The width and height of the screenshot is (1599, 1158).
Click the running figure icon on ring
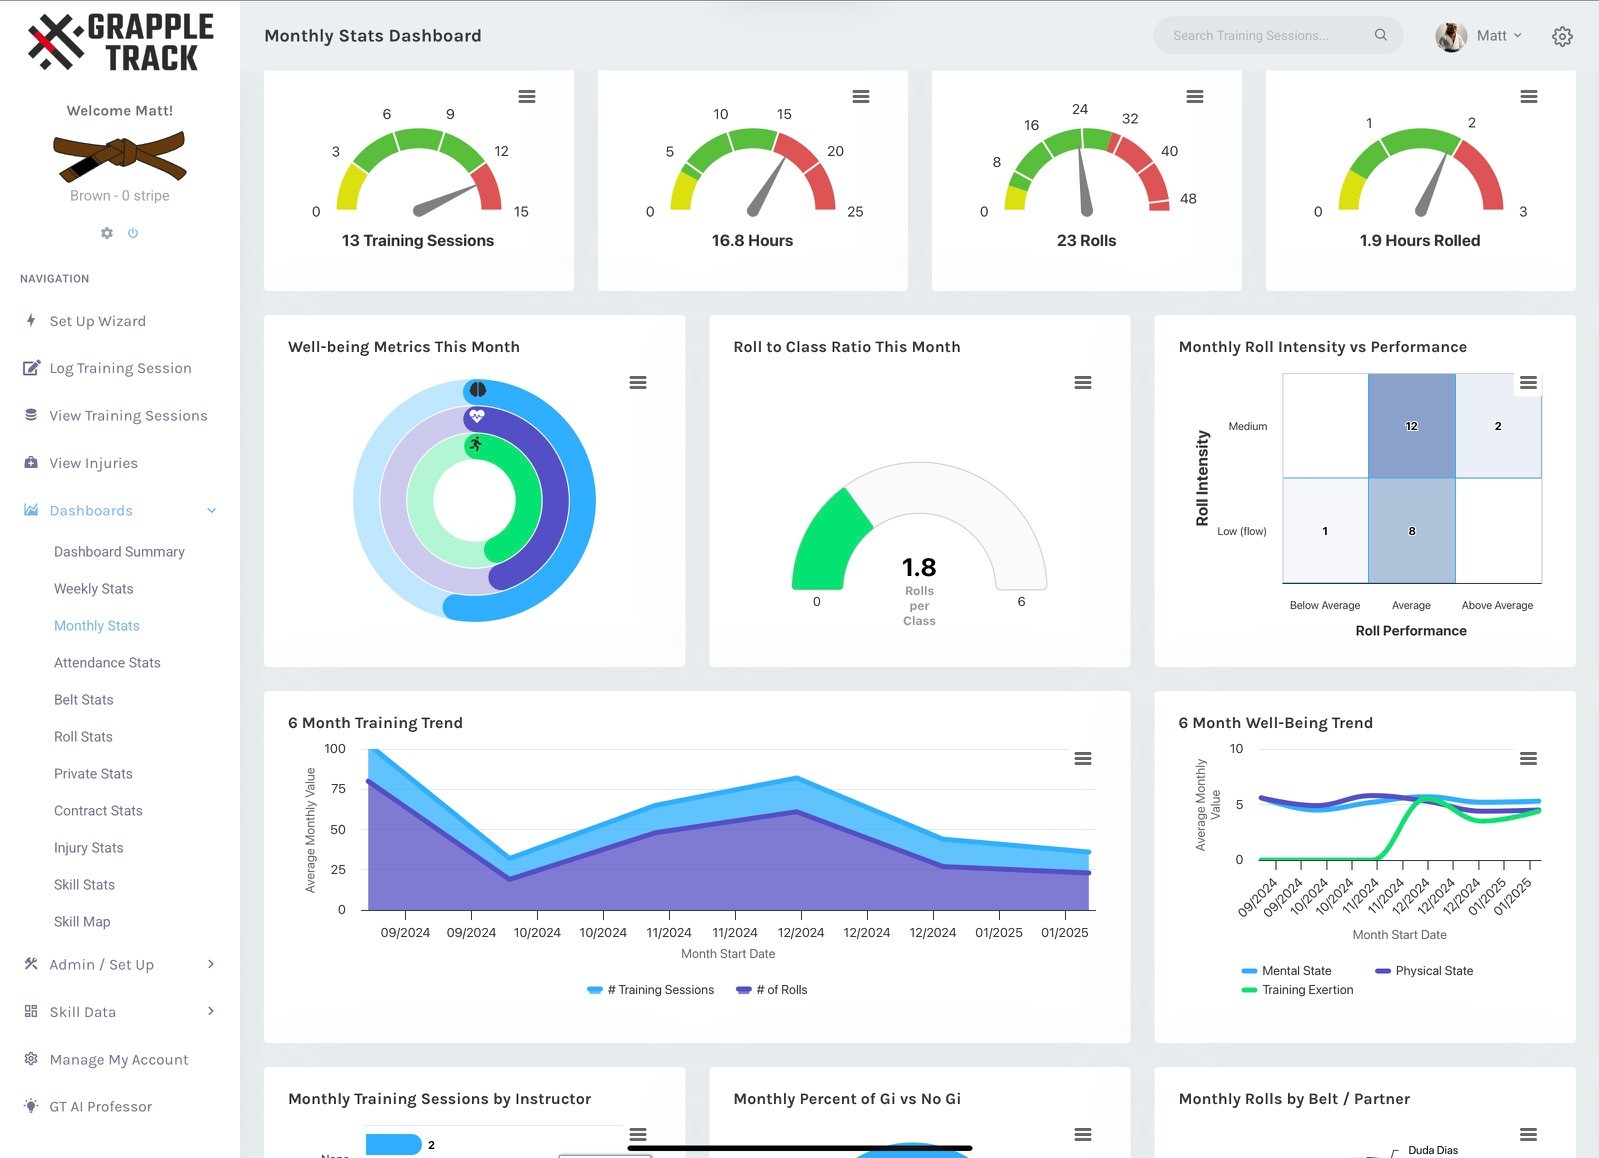pos(476,444)
